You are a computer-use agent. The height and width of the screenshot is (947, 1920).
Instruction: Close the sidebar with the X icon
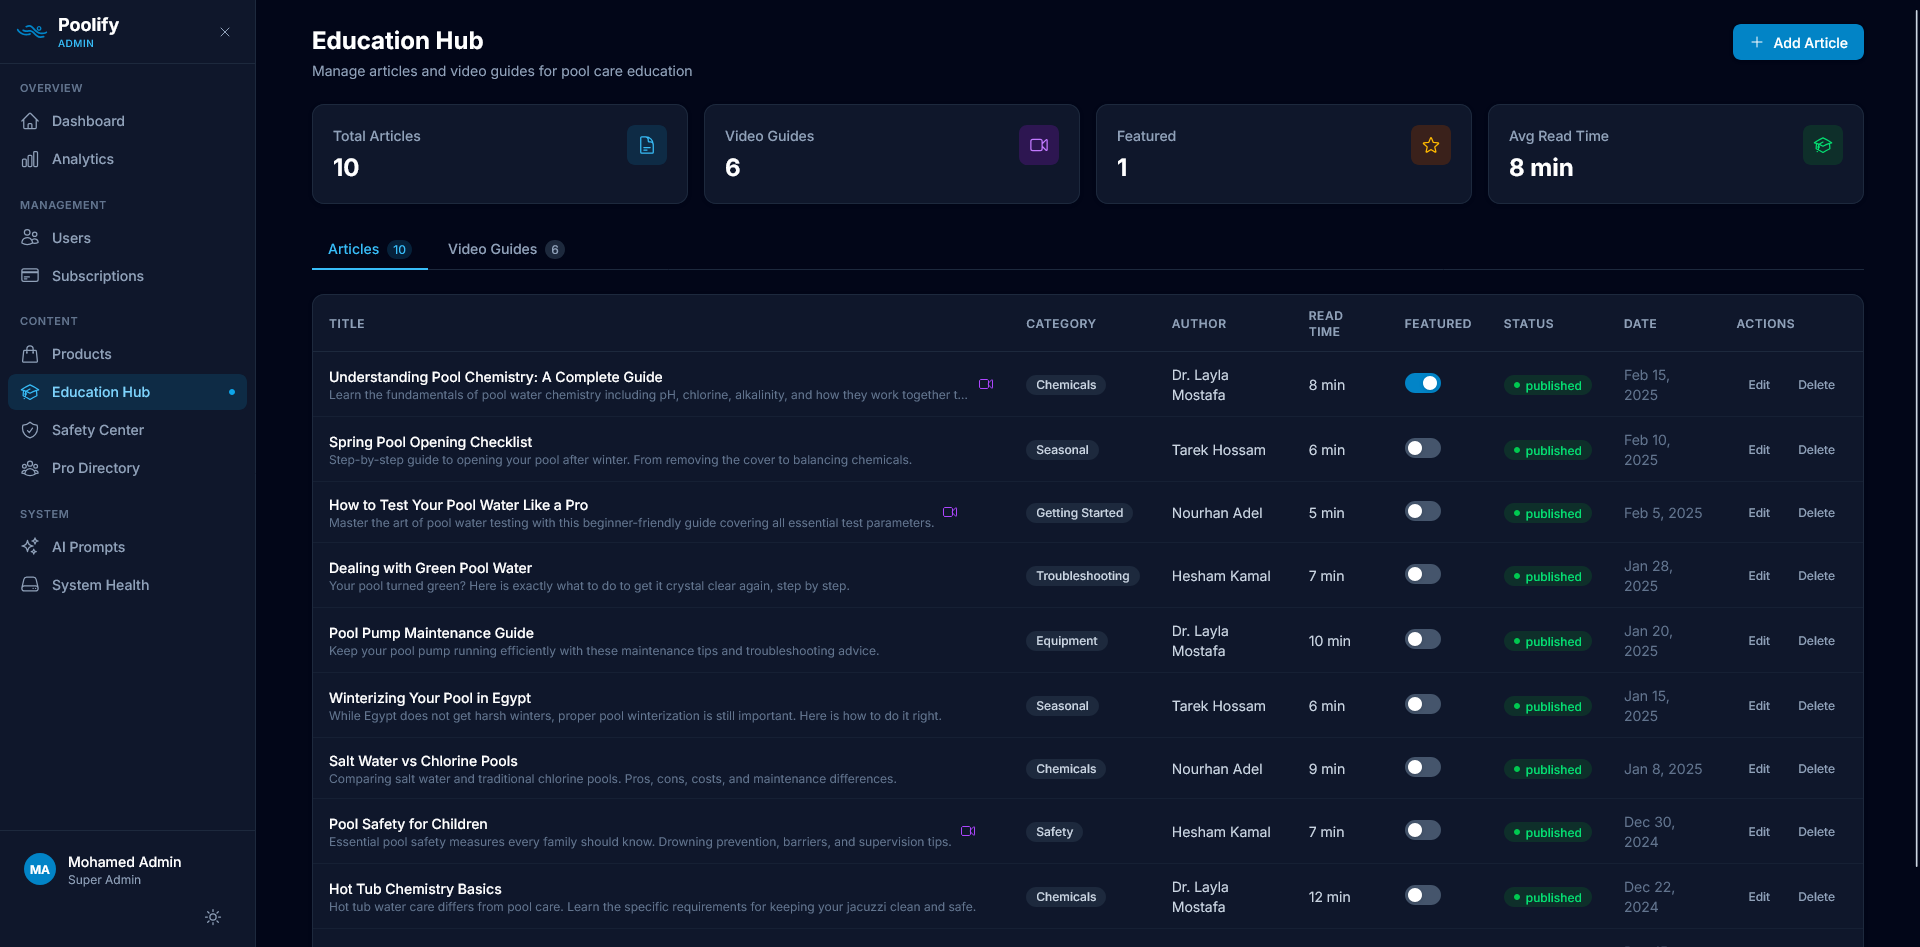[225, 32]
